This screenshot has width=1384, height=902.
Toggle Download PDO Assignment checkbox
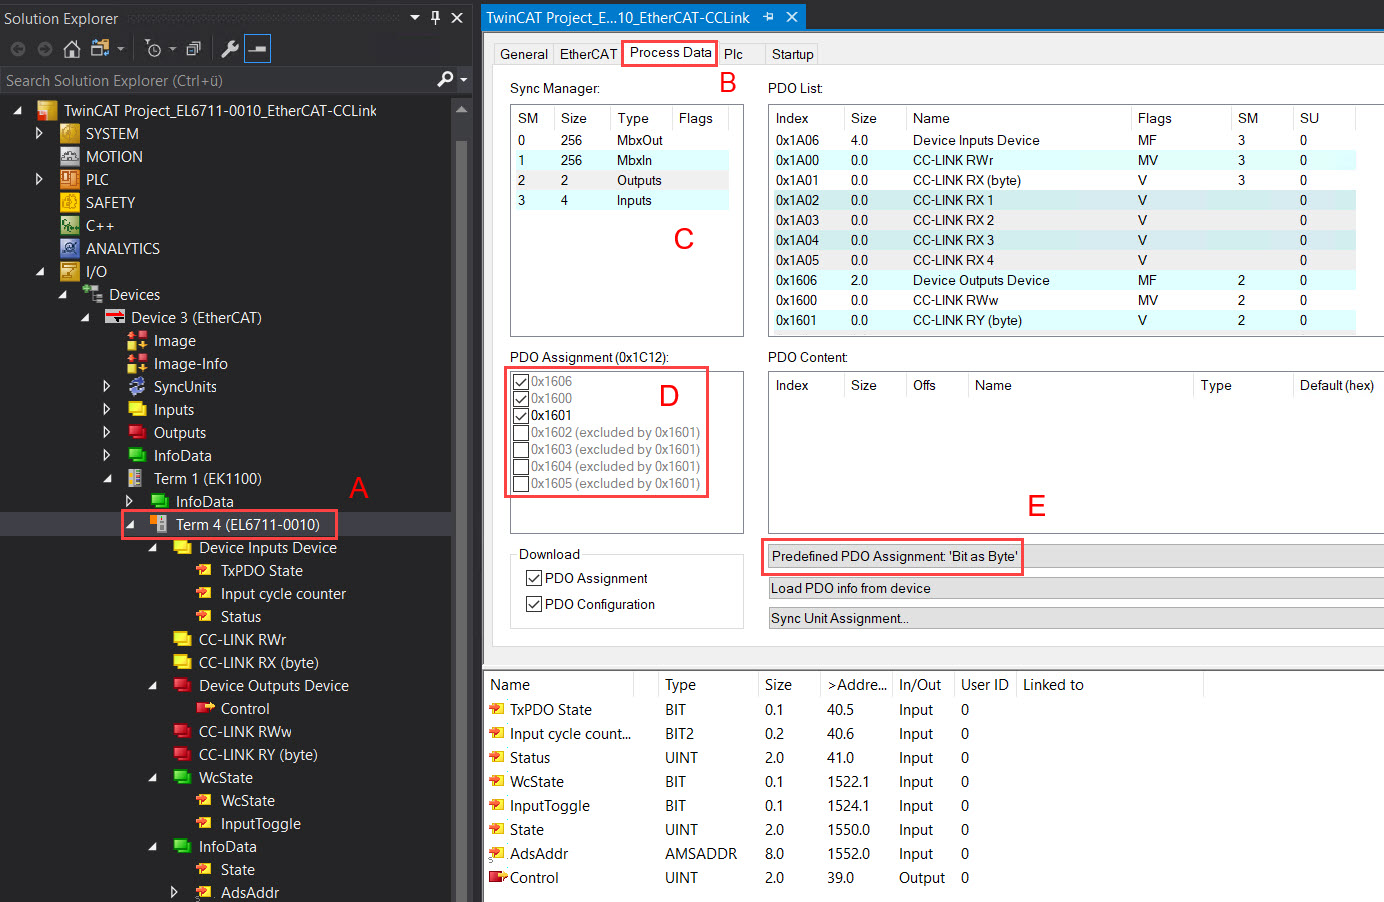(x=534, y=578)
